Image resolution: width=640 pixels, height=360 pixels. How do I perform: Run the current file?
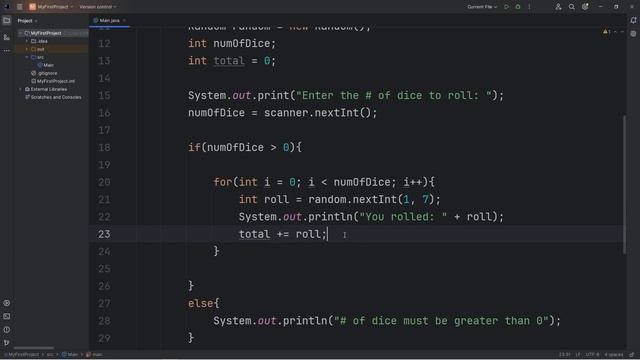(x=507, y=7)
